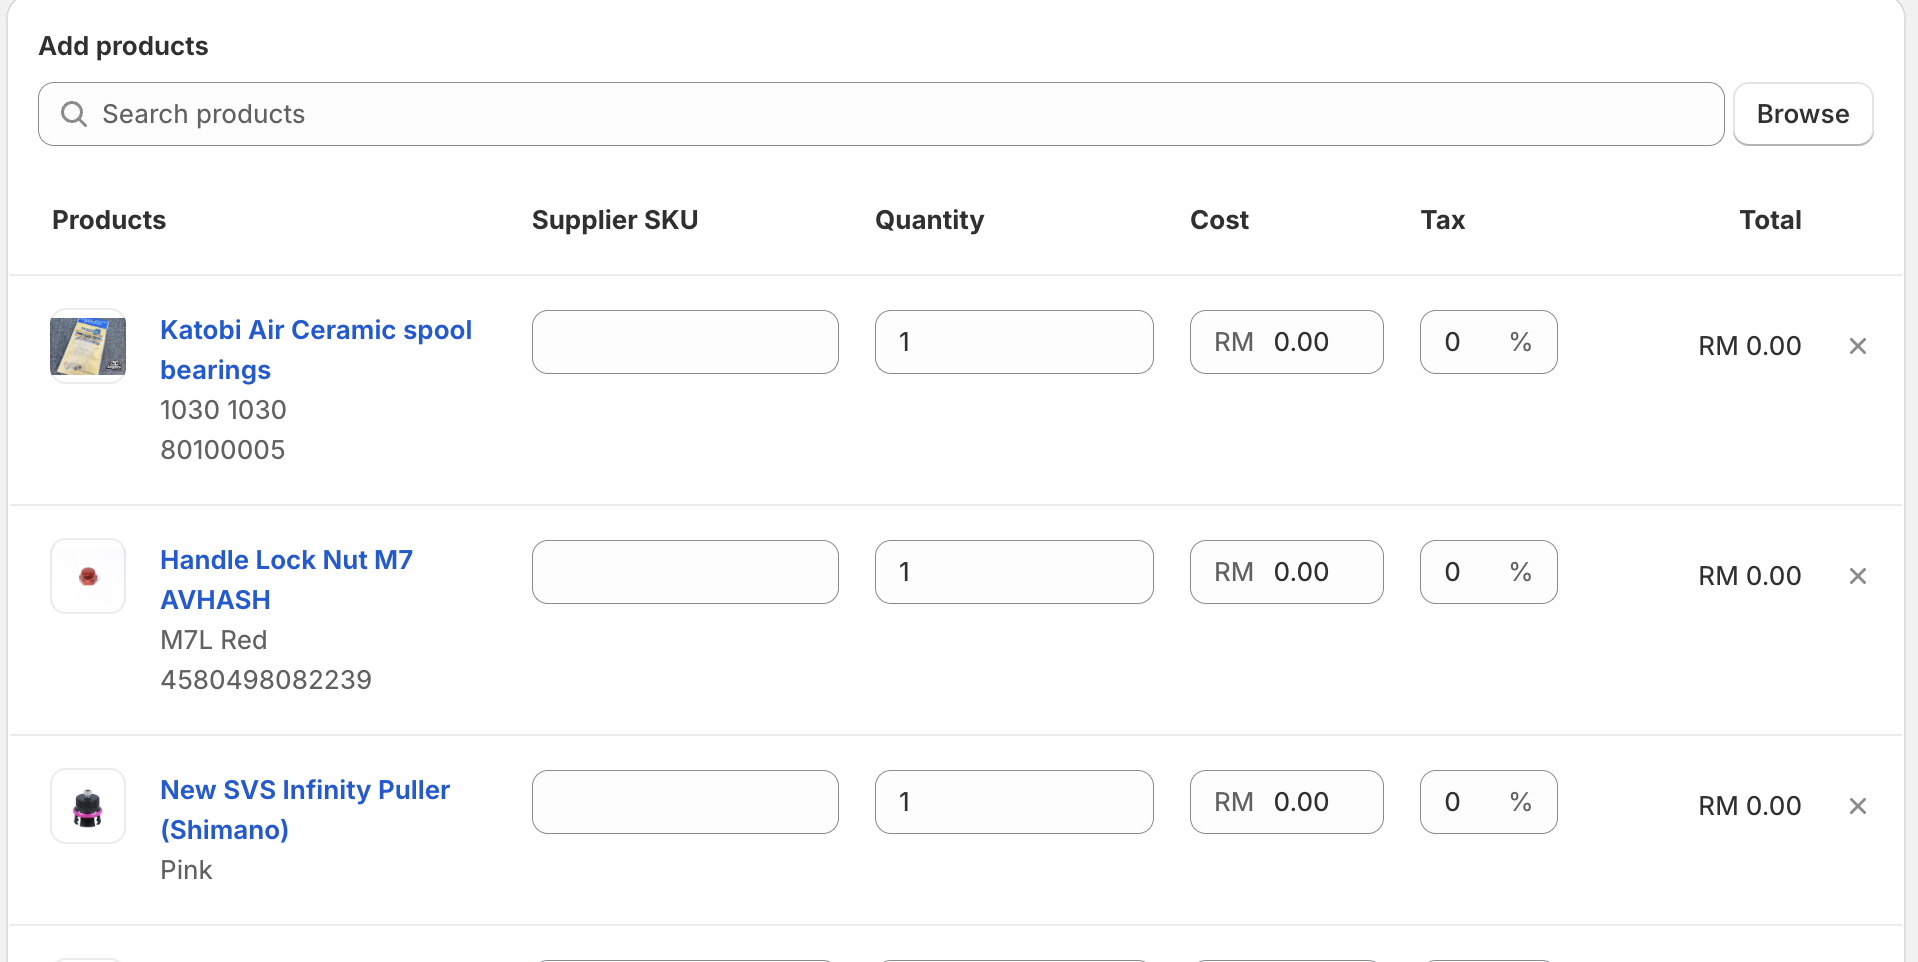Focus the Search products field
The height and width of the screenshot is (962, 1918).
point(880,114)
